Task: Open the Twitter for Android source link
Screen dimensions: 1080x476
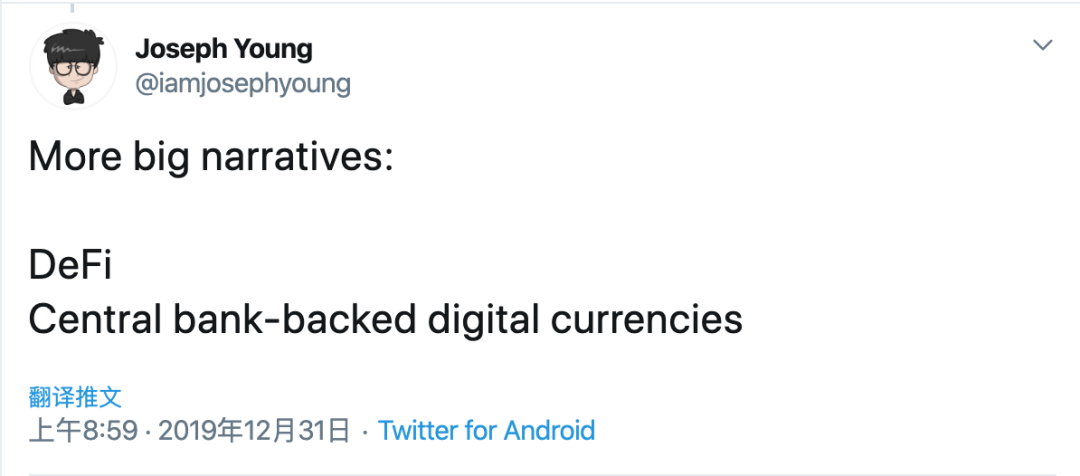Action: tap(487, 431)
